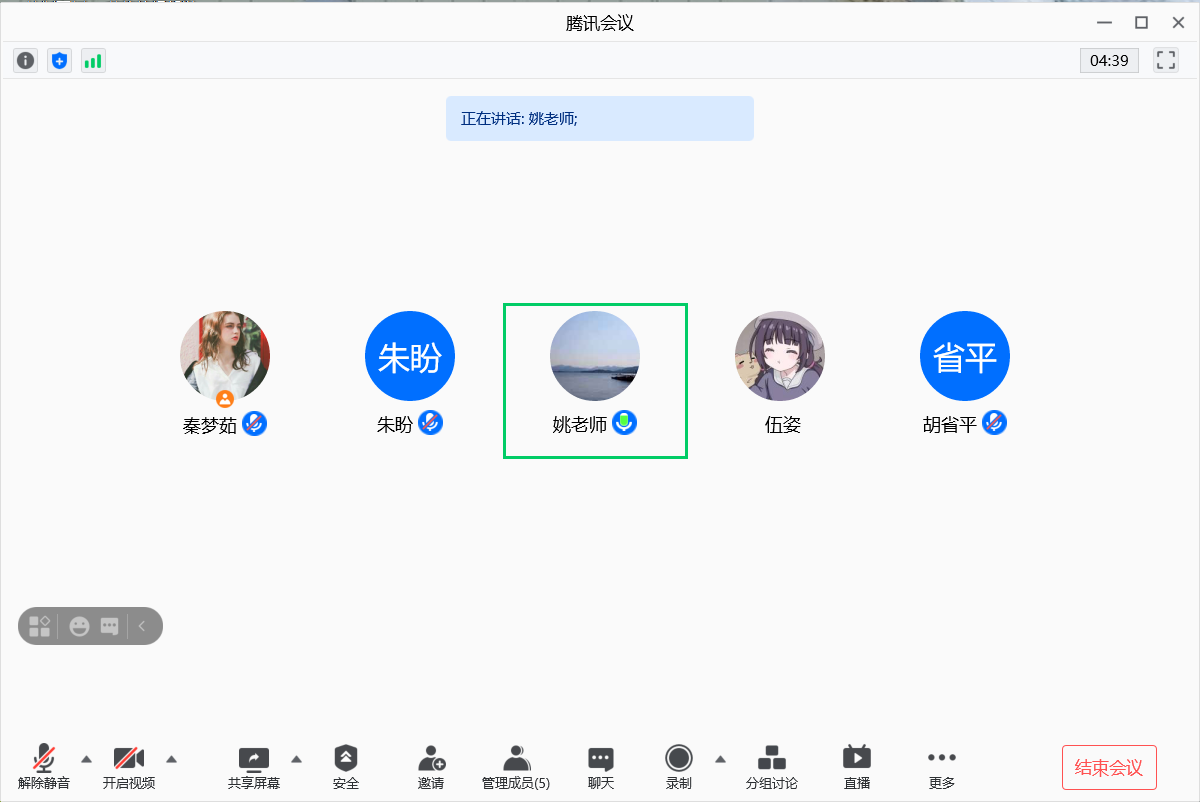Viewport: 1200px width, 802px height.
Task: Open the More (更多) menu
Action: [941, 767]
